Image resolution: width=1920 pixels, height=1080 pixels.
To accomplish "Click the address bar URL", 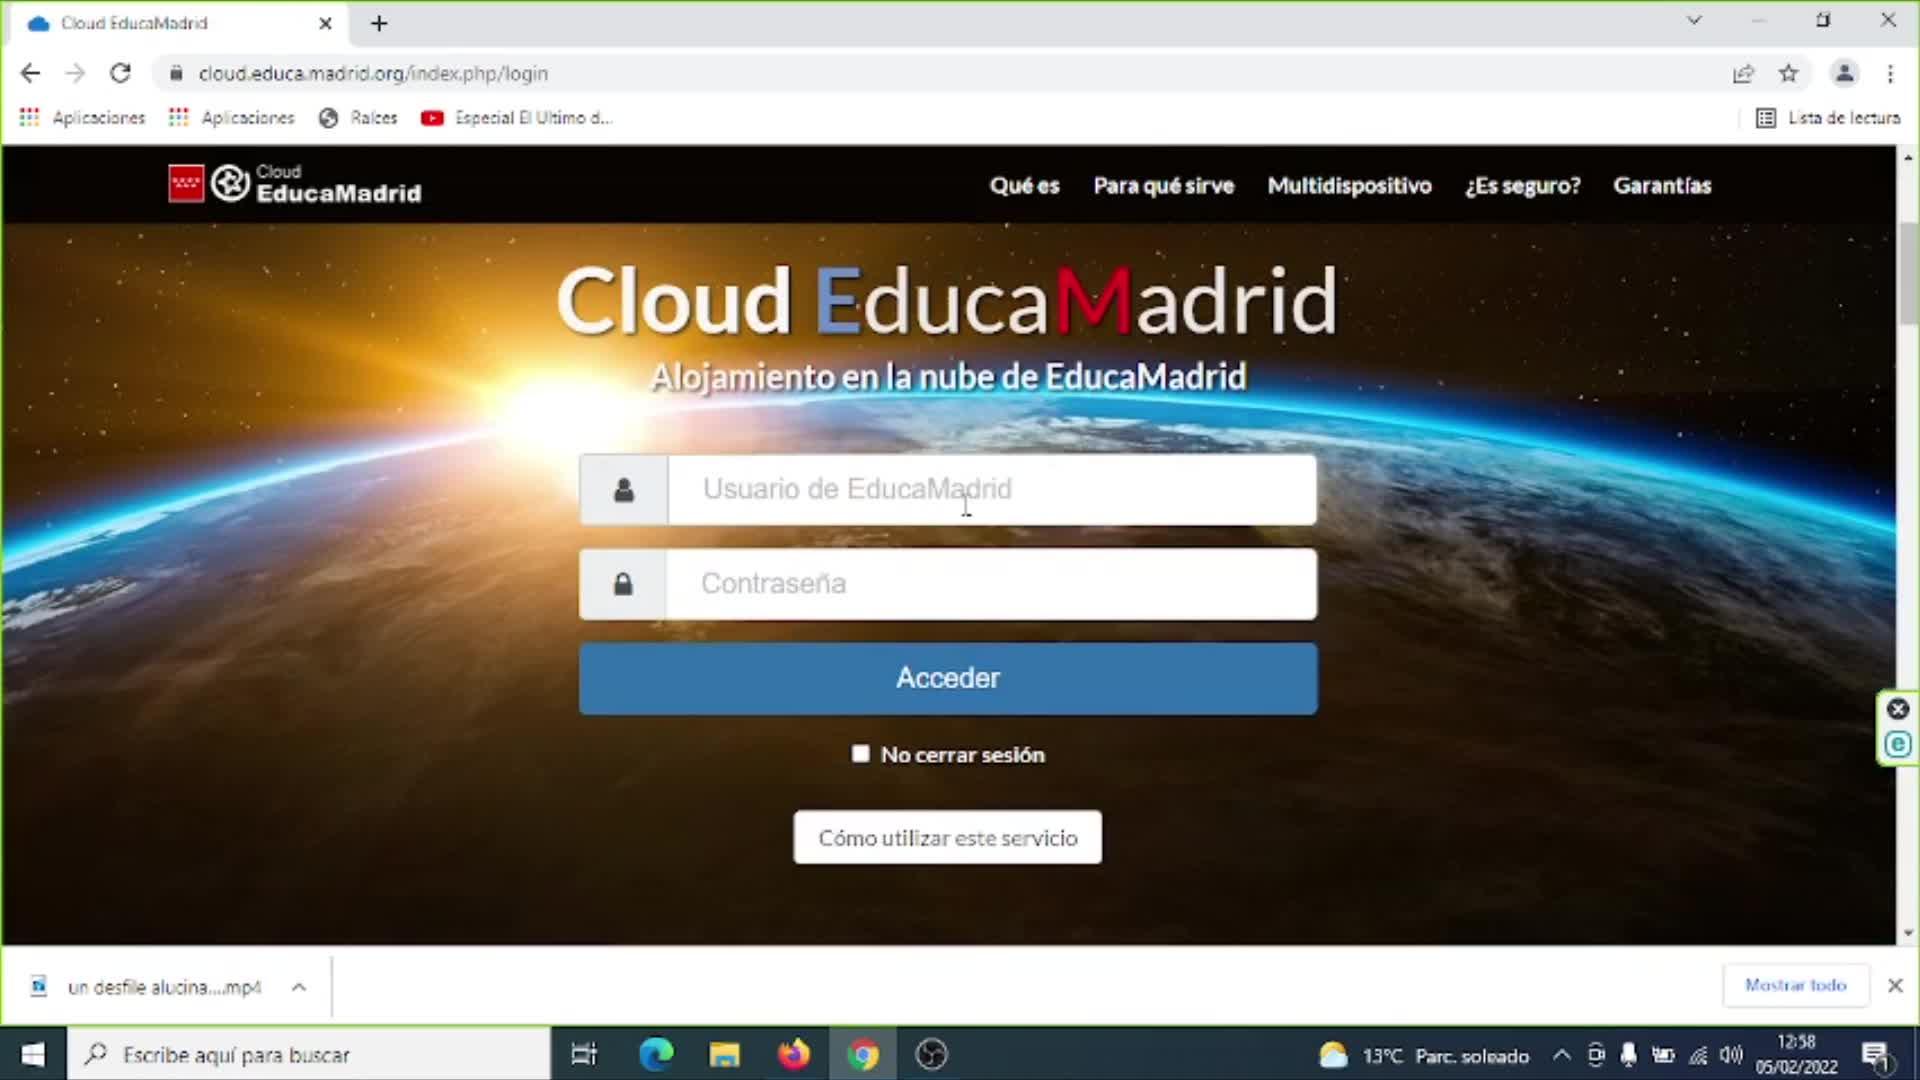I will coord(373,73).
